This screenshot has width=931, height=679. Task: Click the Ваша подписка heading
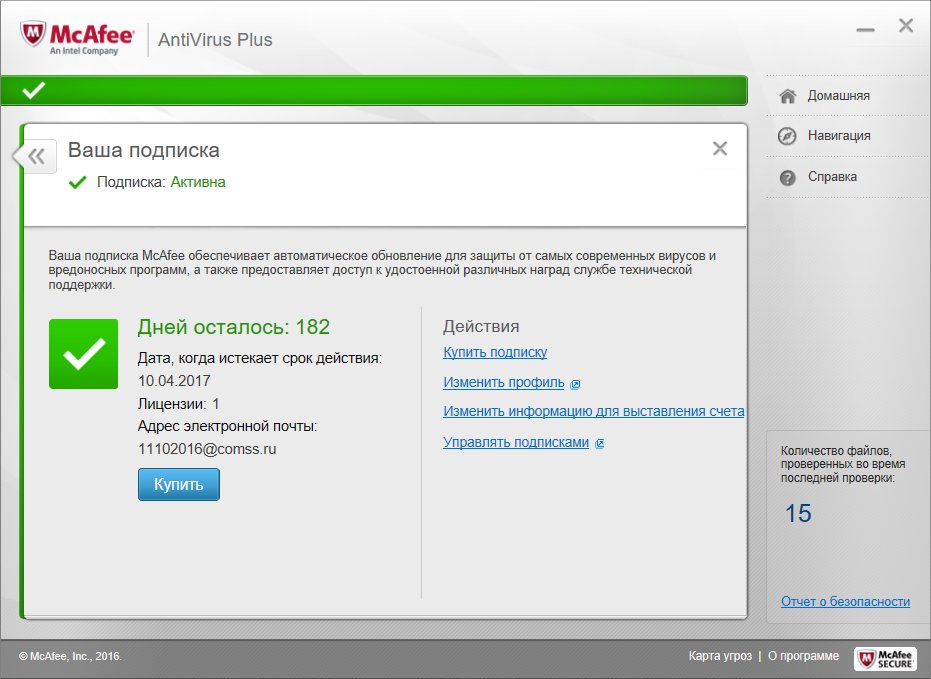tap(144, 150)
